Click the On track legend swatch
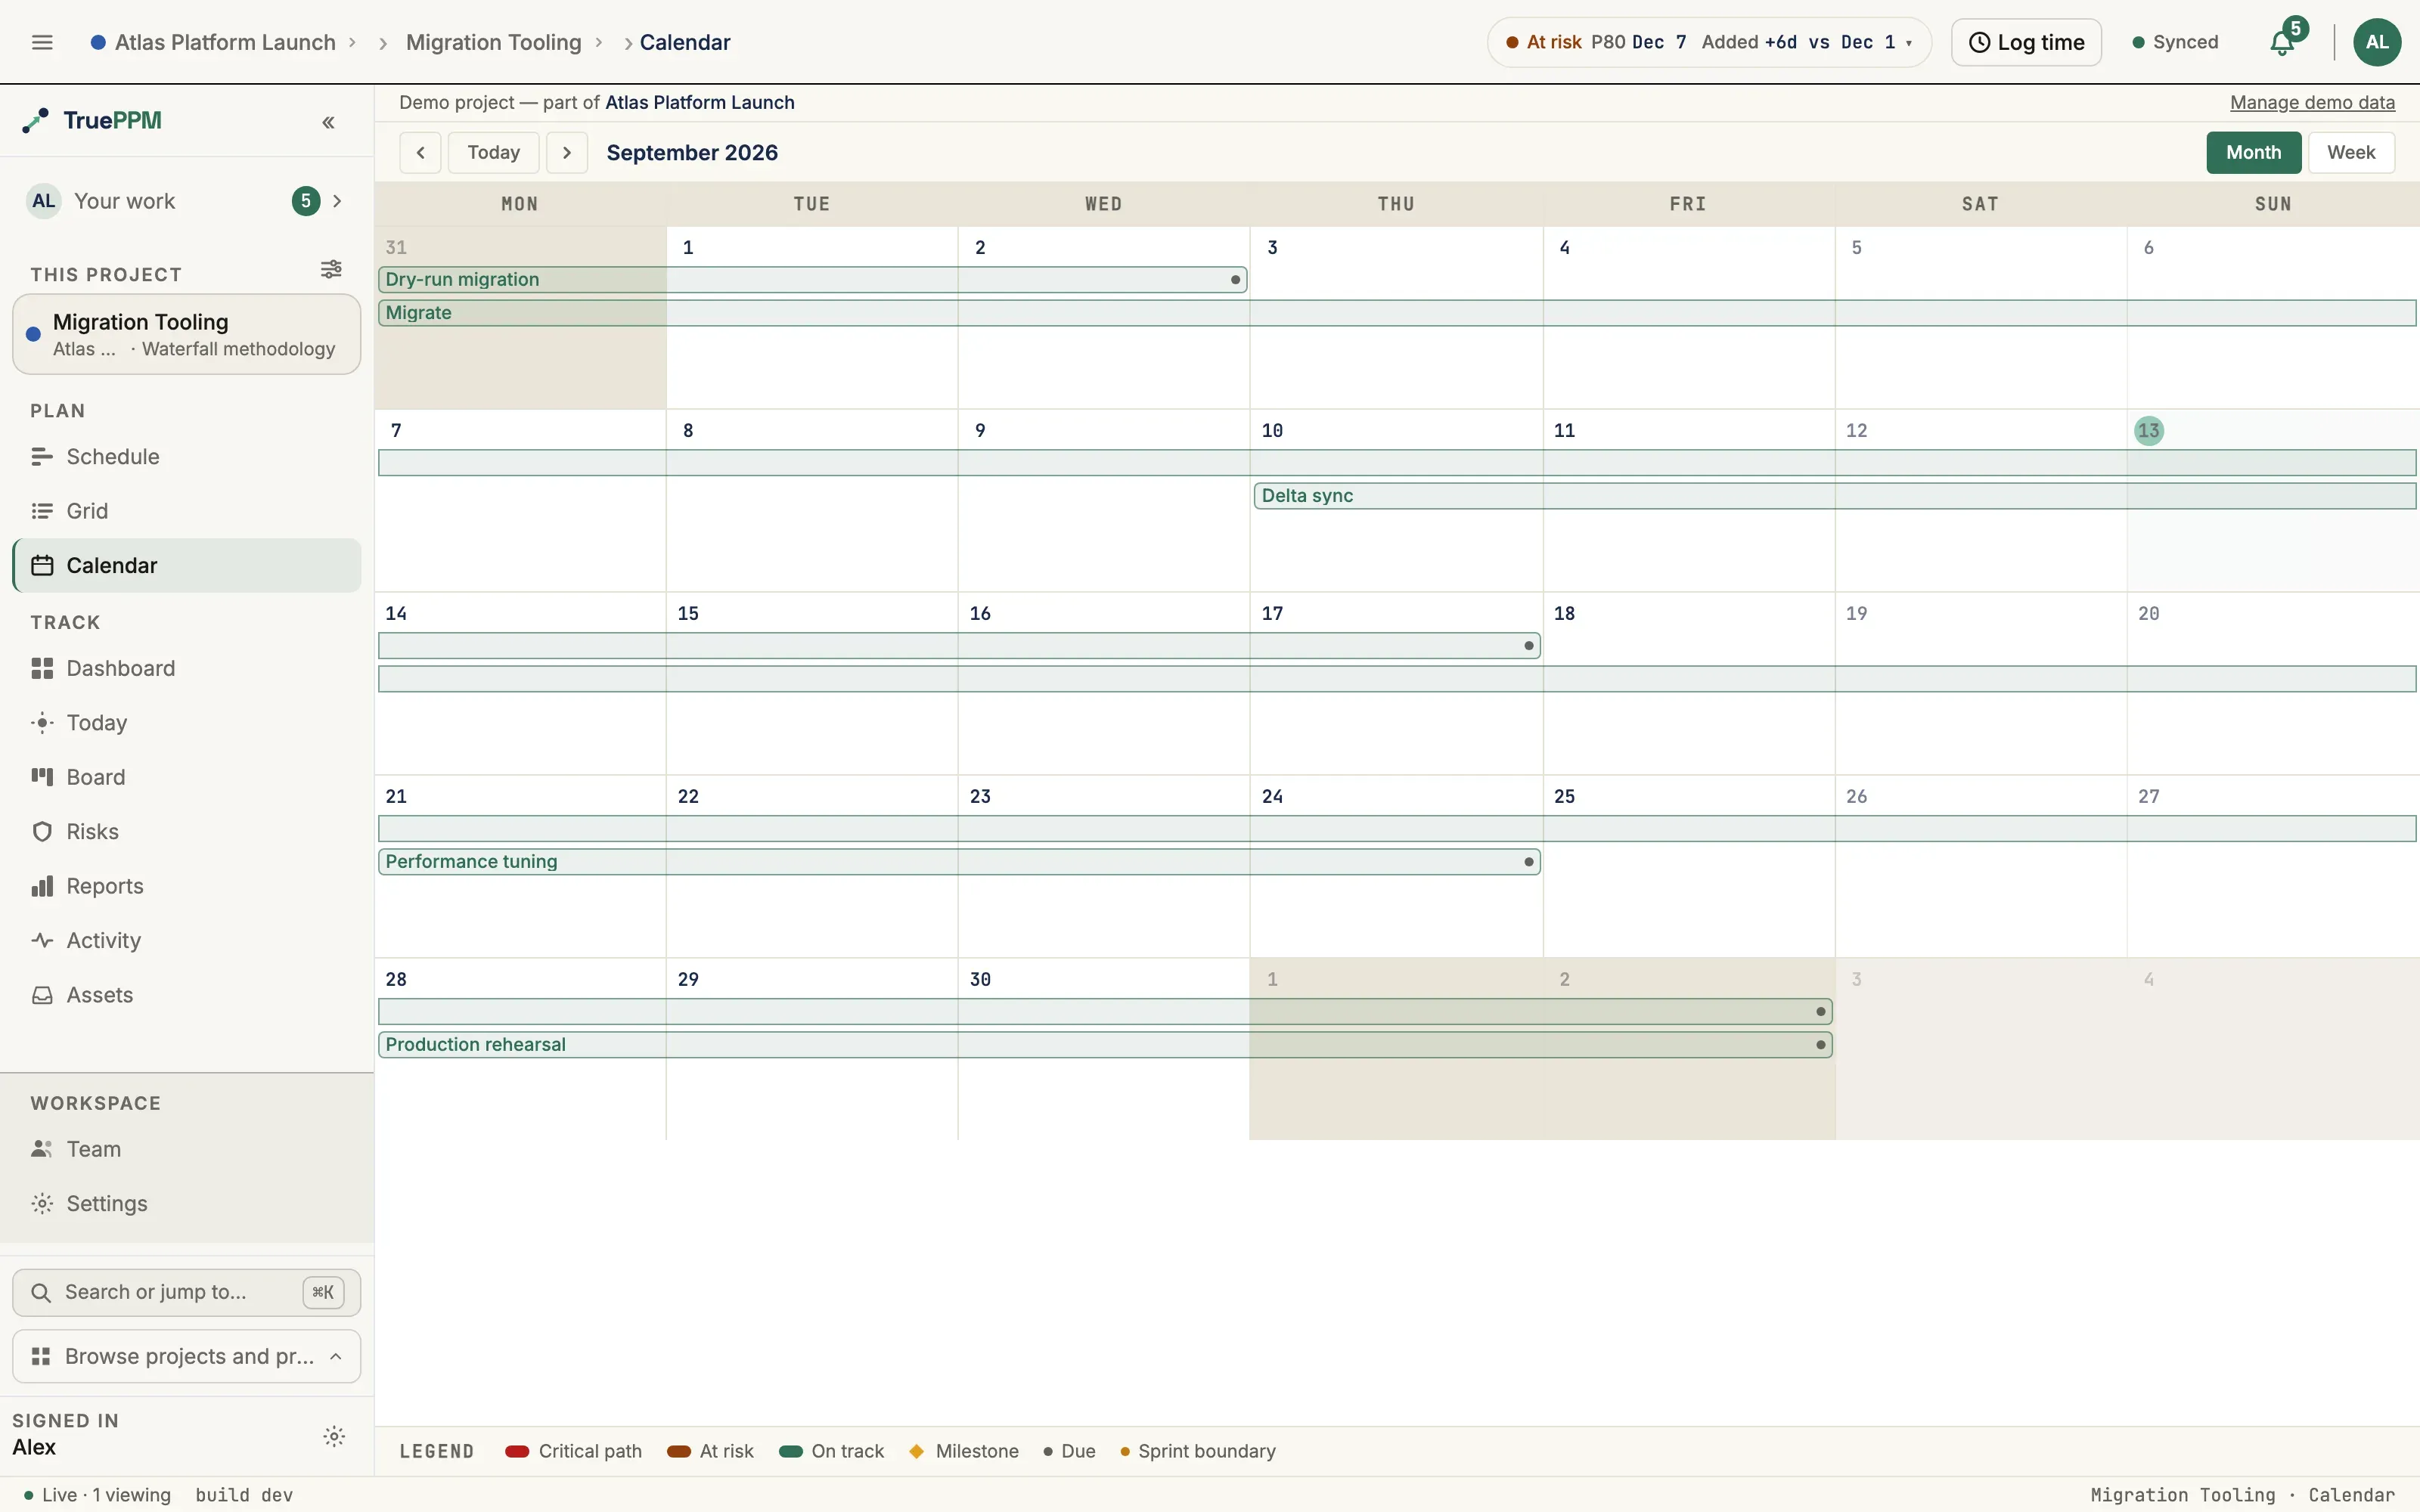Image resolution: width=2420 pixels, height=1512 pixels. [x=790, y=1451]
